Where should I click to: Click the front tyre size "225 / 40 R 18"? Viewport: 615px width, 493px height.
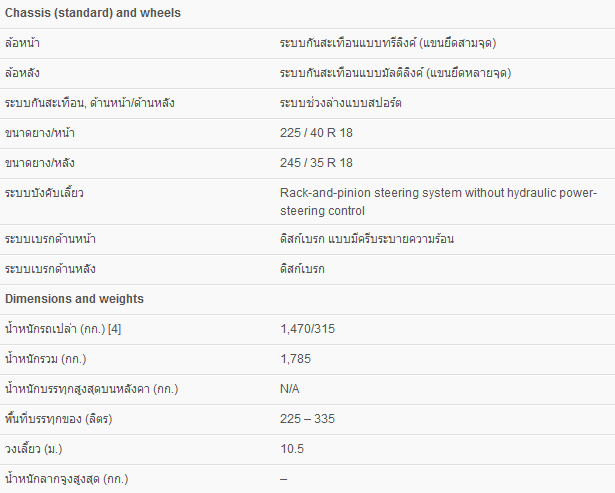pos(316,133)
